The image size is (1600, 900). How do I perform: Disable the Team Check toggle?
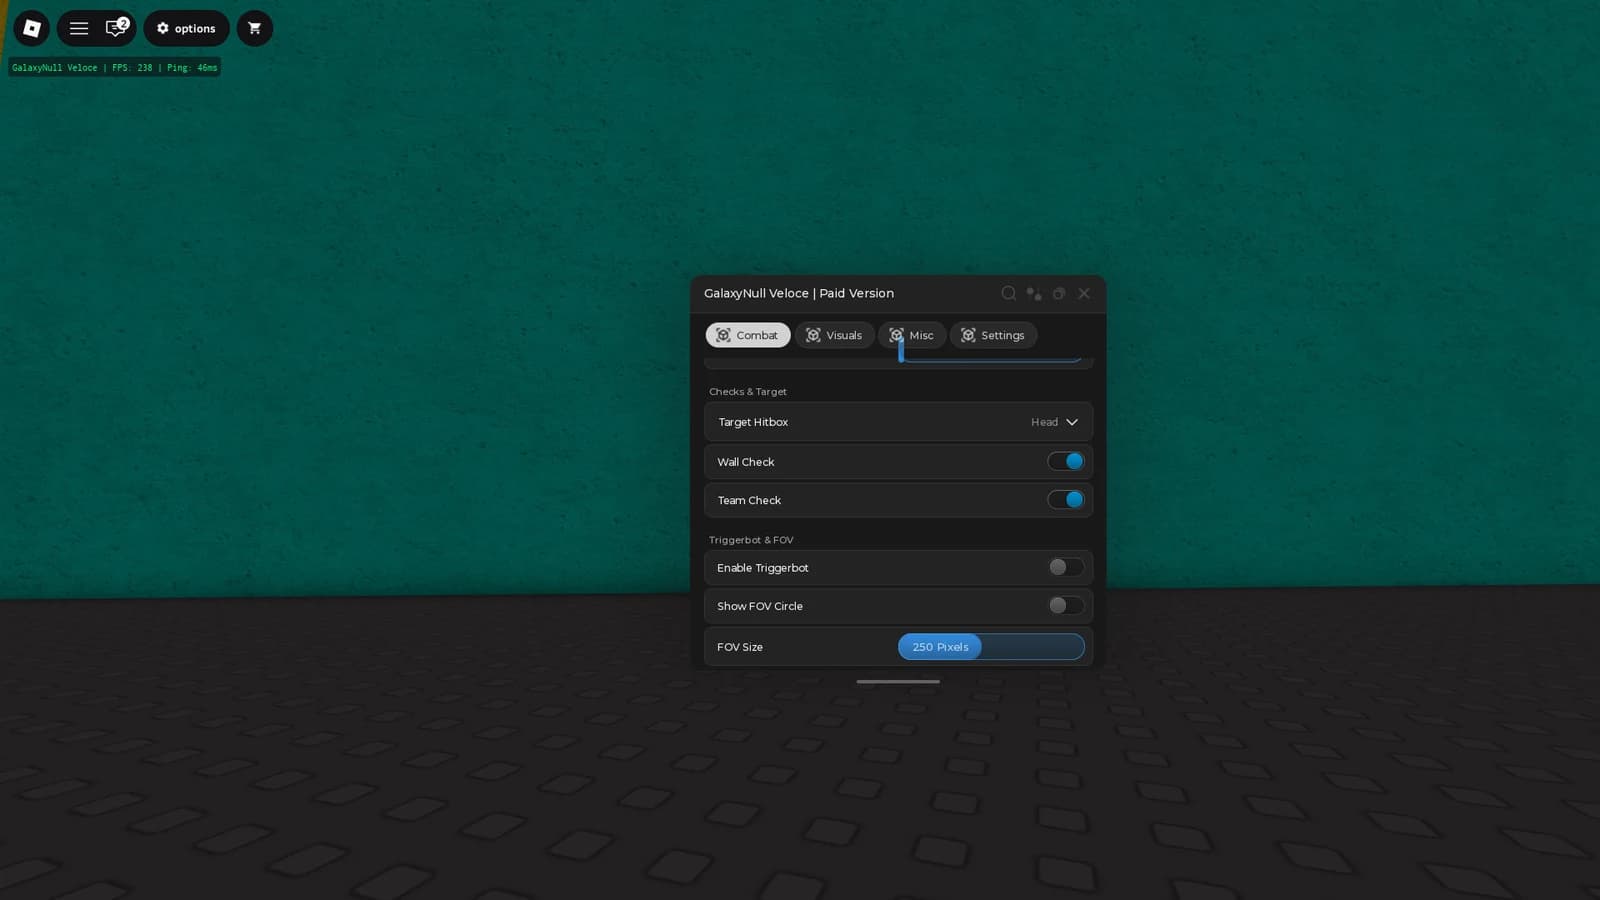[x=1066, y=500]
